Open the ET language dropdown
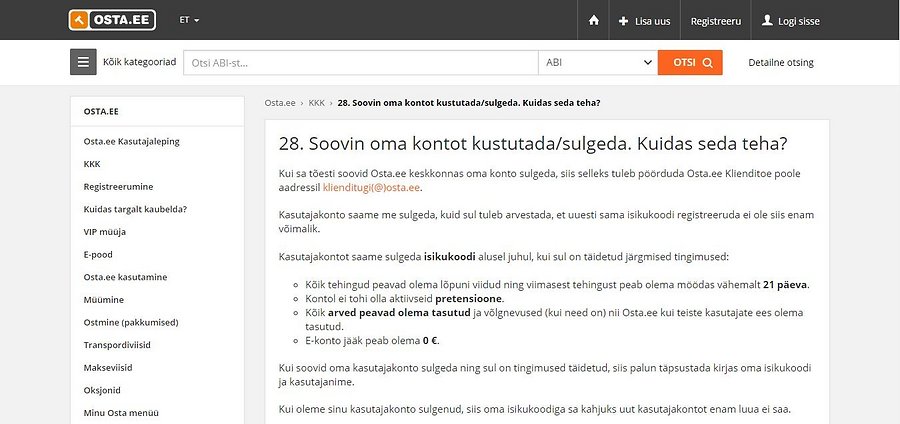The width and height of the screenshot is (900, 424). pos(189,20)
